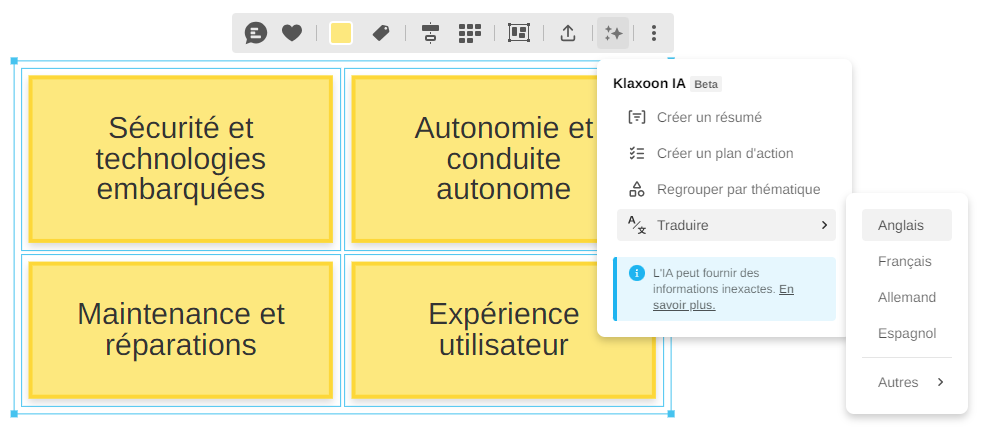The width and height of the screenshot is (988, 438).
Task: Expand the Traduire submenu arrow
Action: tap(824, 225)
